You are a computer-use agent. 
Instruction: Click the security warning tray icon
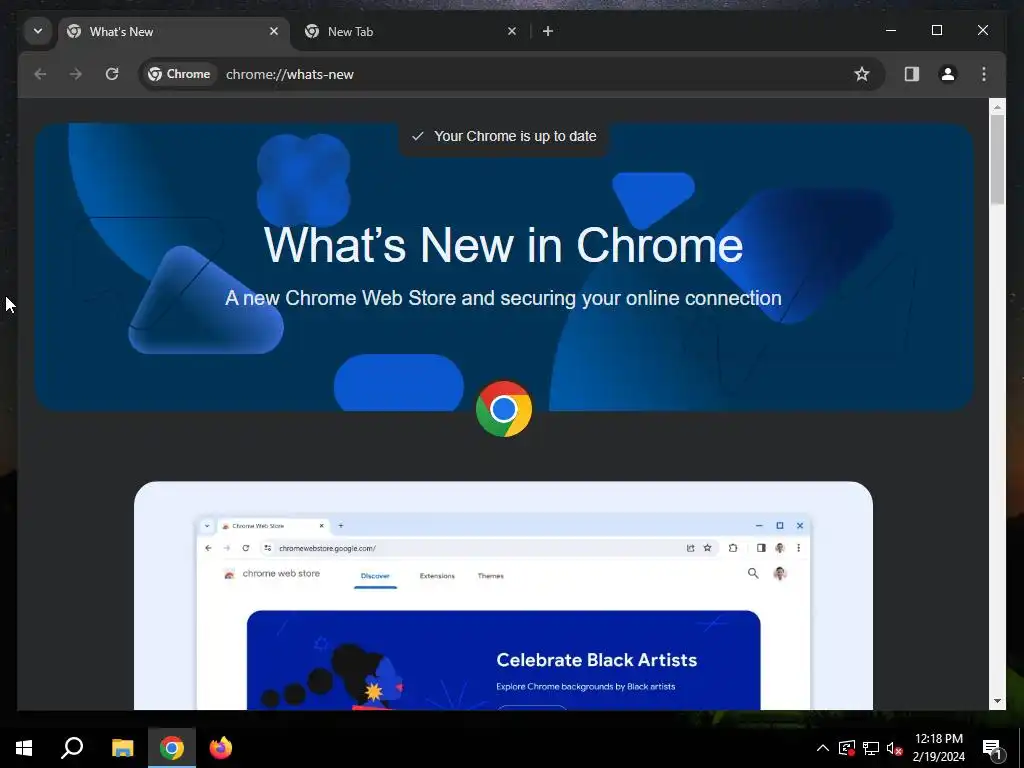pos(846,748)
